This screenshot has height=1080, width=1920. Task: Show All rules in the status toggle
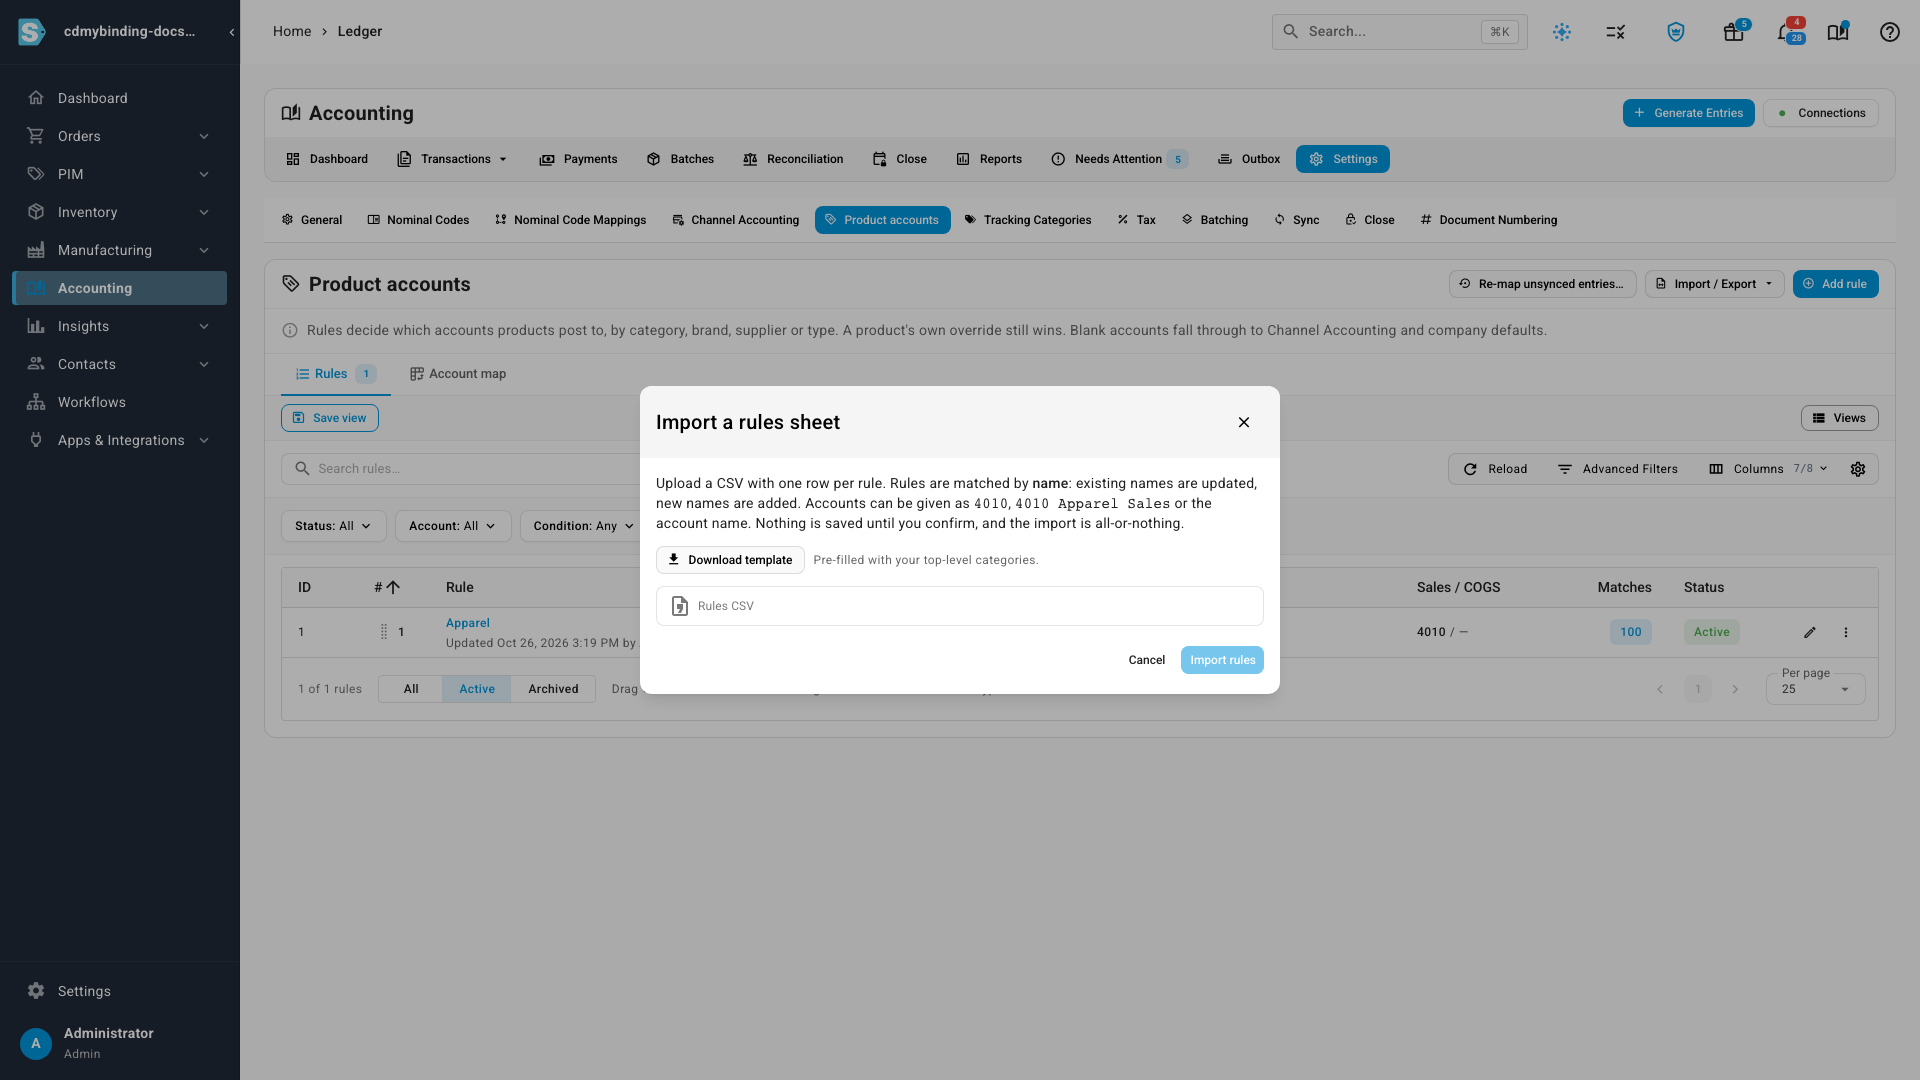pos(411,689)
